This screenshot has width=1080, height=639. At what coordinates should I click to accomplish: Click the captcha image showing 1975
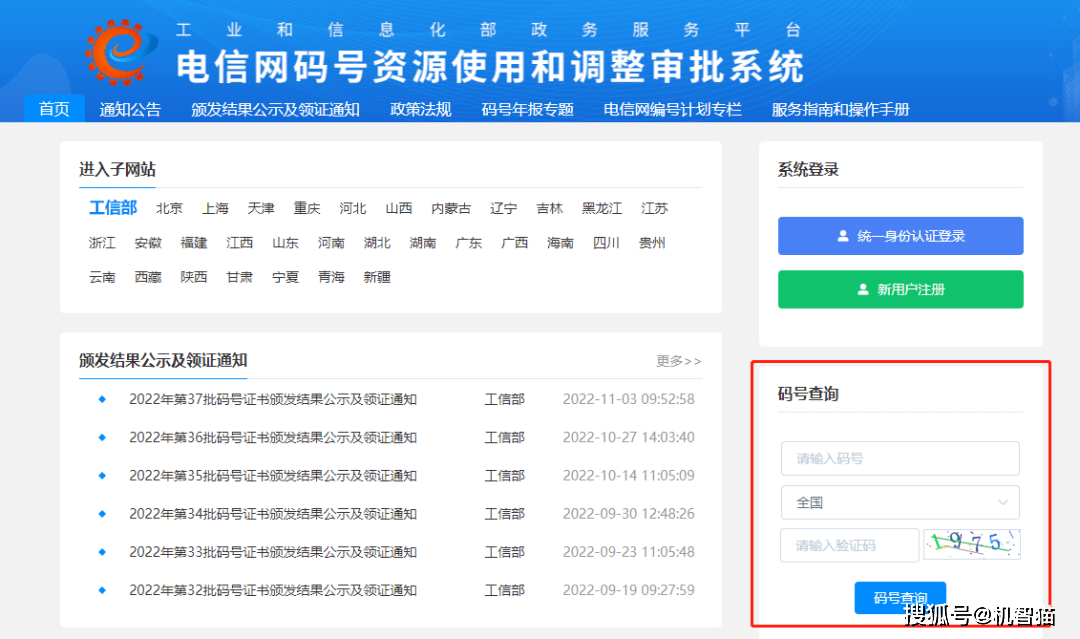pos(971,545)
